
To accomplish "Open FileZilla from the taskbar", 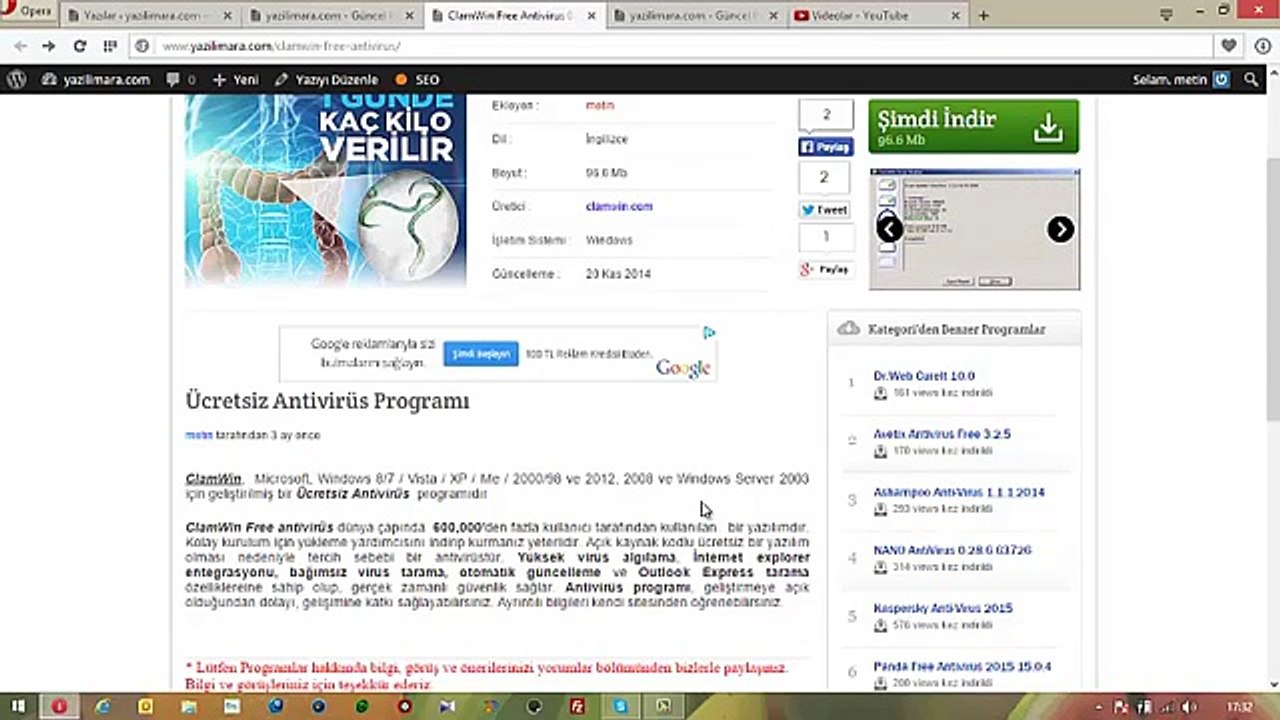I will point(577,706).
